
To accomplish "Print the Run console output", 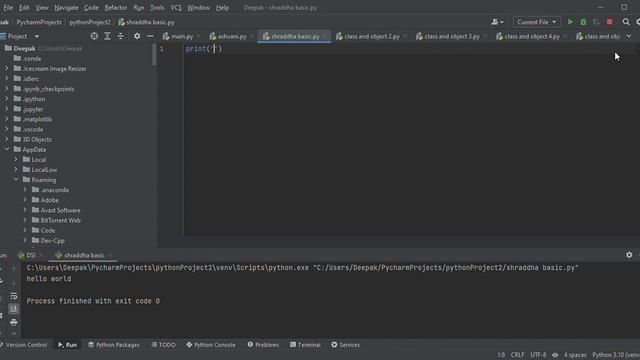I will [x=13, y=322].
